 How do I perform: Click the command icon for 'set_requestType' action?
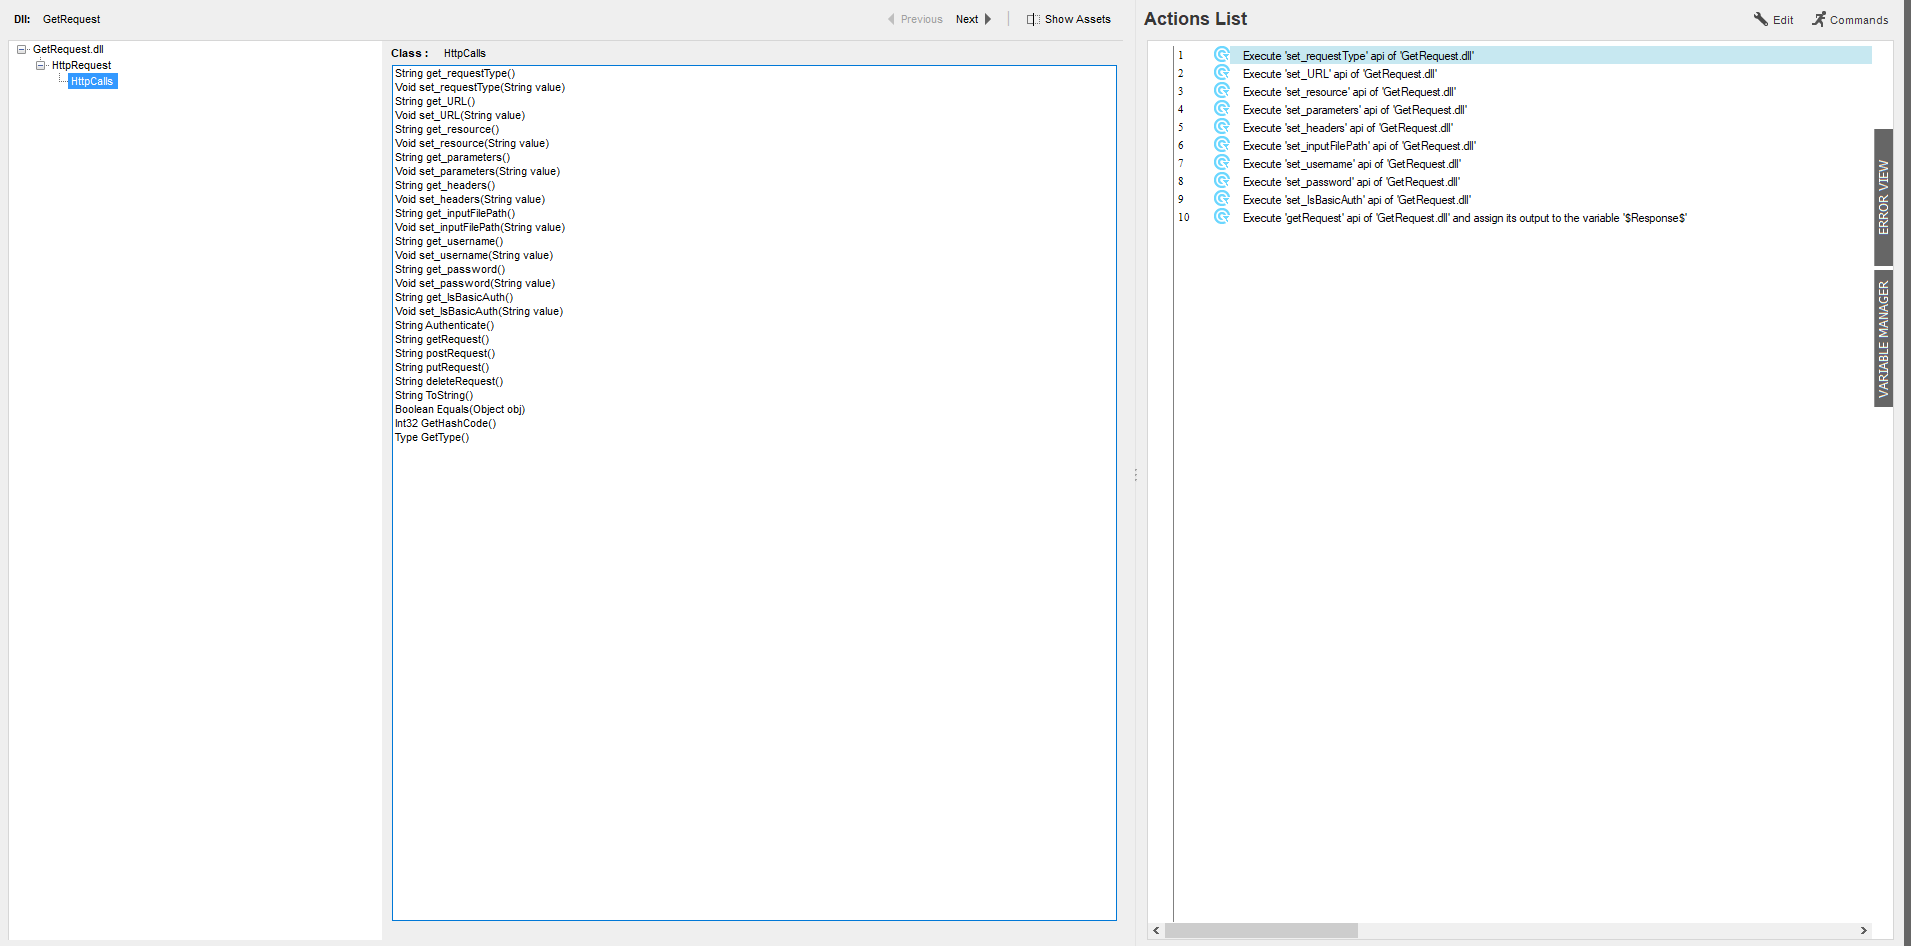tap(1221, 55)
